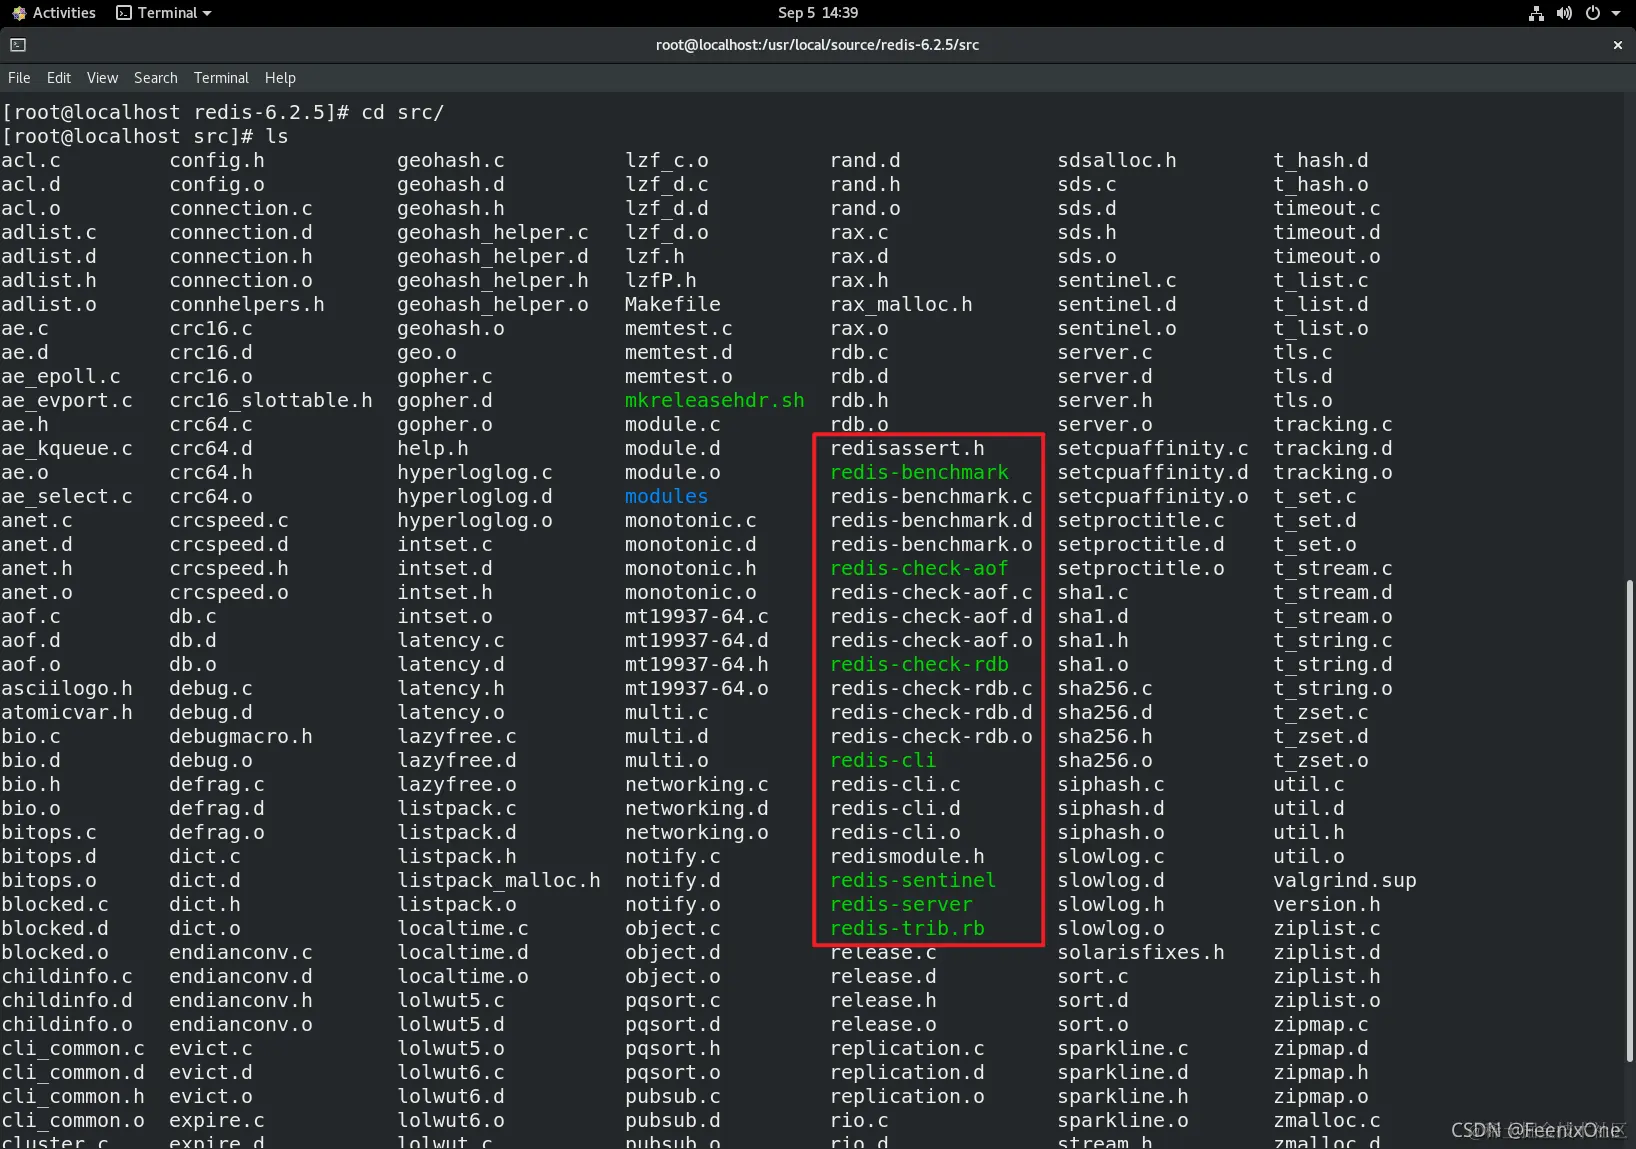Image resolution: width=1636 pixels, height=1149 pixels.
Task: Open the Terminal menu in menu bar
Action: click(x=221, y=78)
